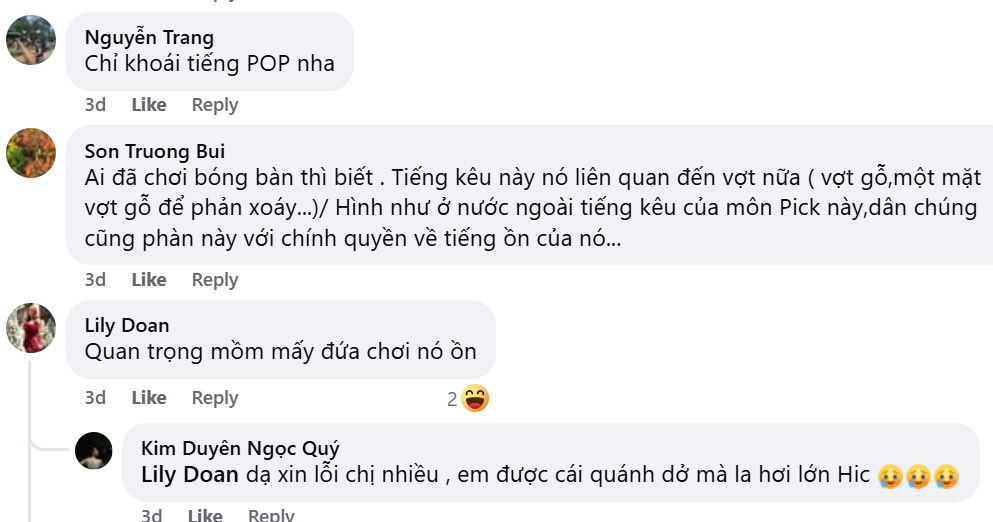Click the bold Lily Doan mention in the reply

(x=190, y=474)
